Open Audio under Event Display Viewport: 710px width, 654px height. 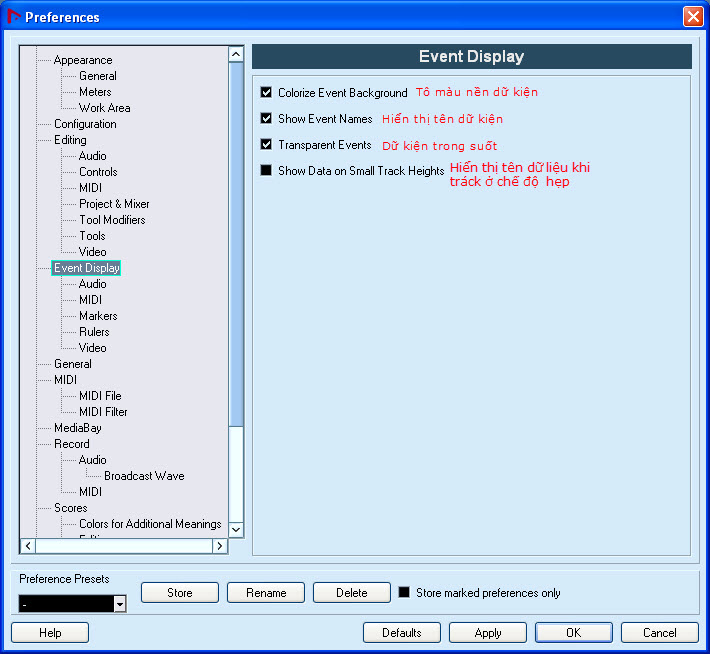click(x=92, y=284)
